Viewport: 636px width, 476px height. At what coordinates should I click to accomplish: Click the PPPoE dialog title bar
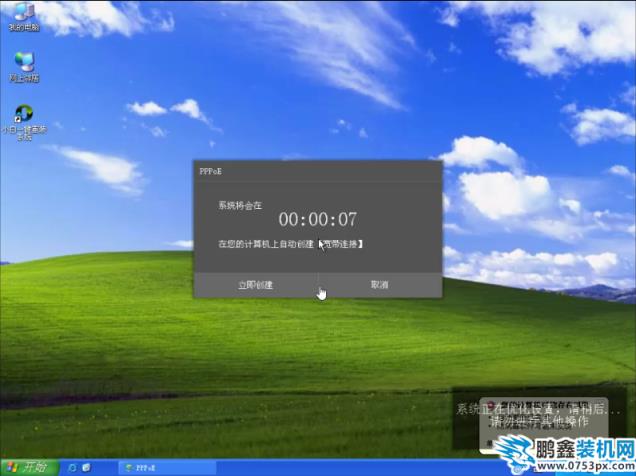318,171
